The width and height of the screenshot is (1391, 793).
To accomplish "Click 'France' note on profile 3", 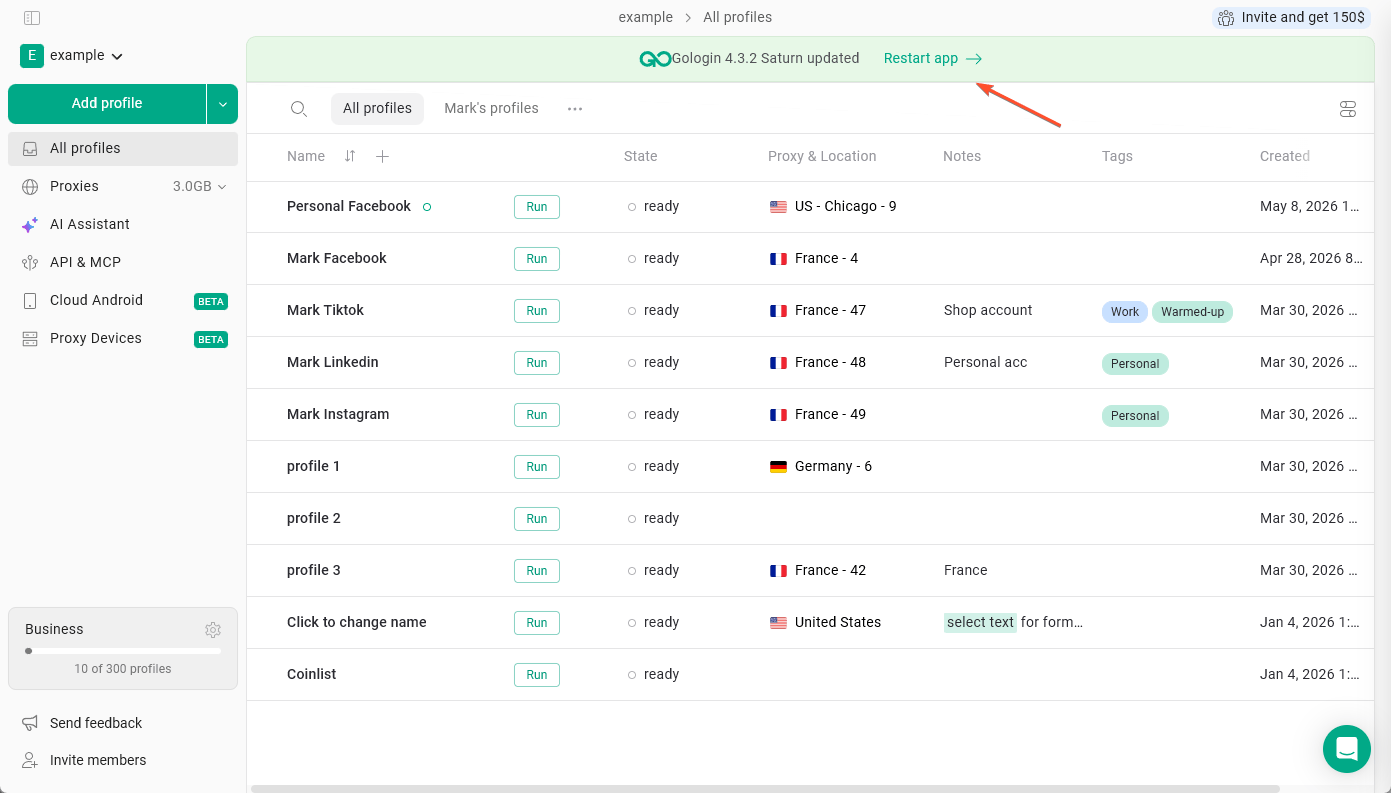I will click(966, 570).
